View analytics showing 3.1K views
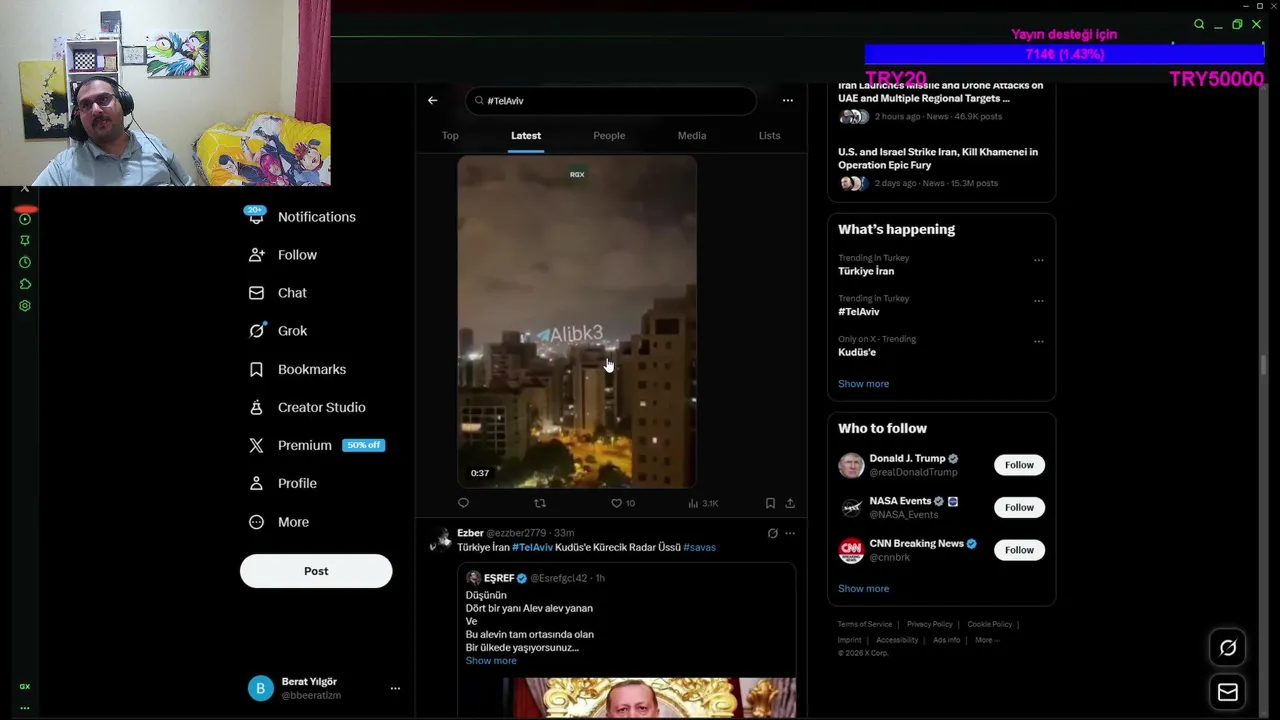The width and height of the screenshot is (1280, 720). 703,503
